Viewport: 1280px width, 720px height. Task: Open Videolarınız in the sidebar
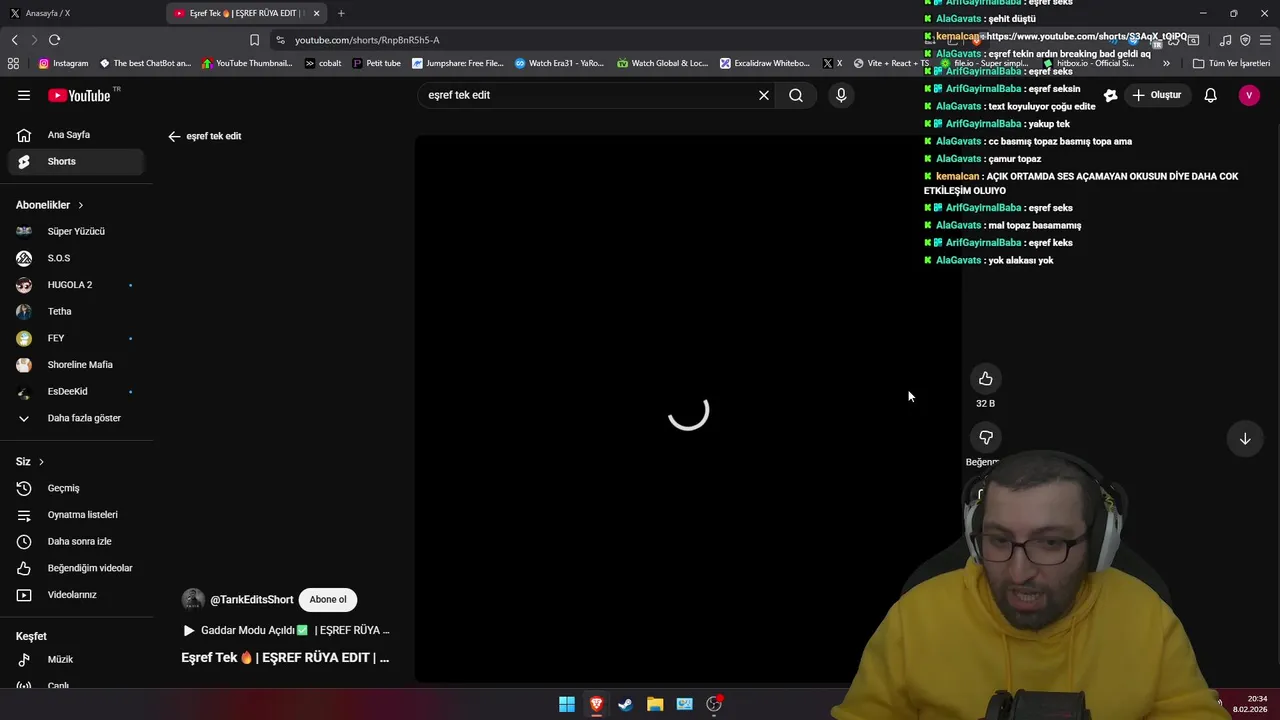pos(75,595)
